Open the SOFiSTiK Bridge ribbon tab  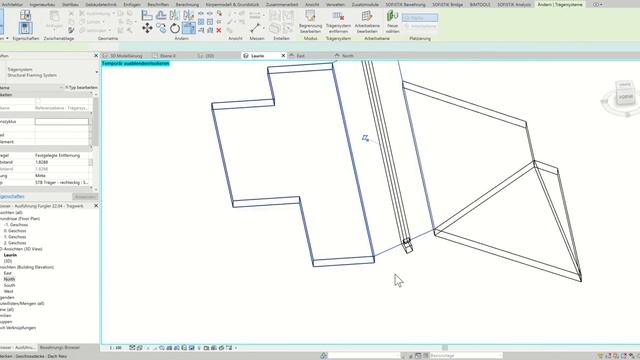click(447, 4)
